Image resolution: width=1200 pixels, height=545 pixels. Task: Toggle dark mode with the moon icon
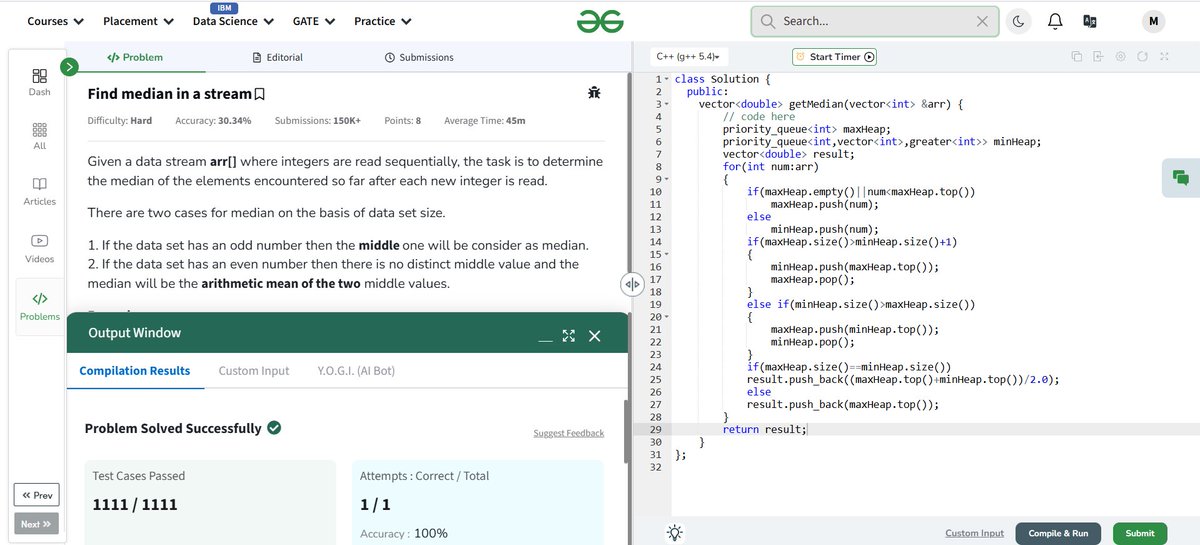[1018, 21]
